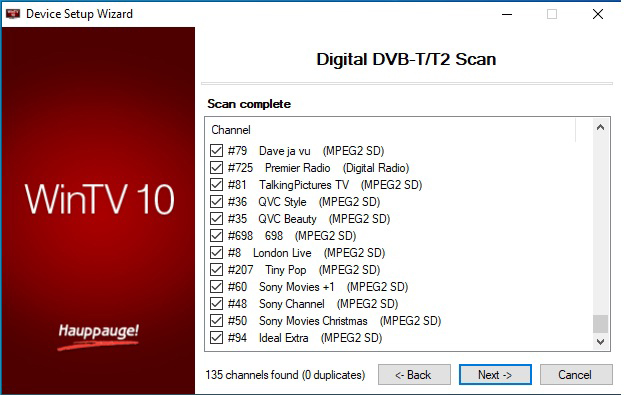Uncheck the #79 Dave ja vu channel checkbox
624x395 pixels.
click(216, 151)
